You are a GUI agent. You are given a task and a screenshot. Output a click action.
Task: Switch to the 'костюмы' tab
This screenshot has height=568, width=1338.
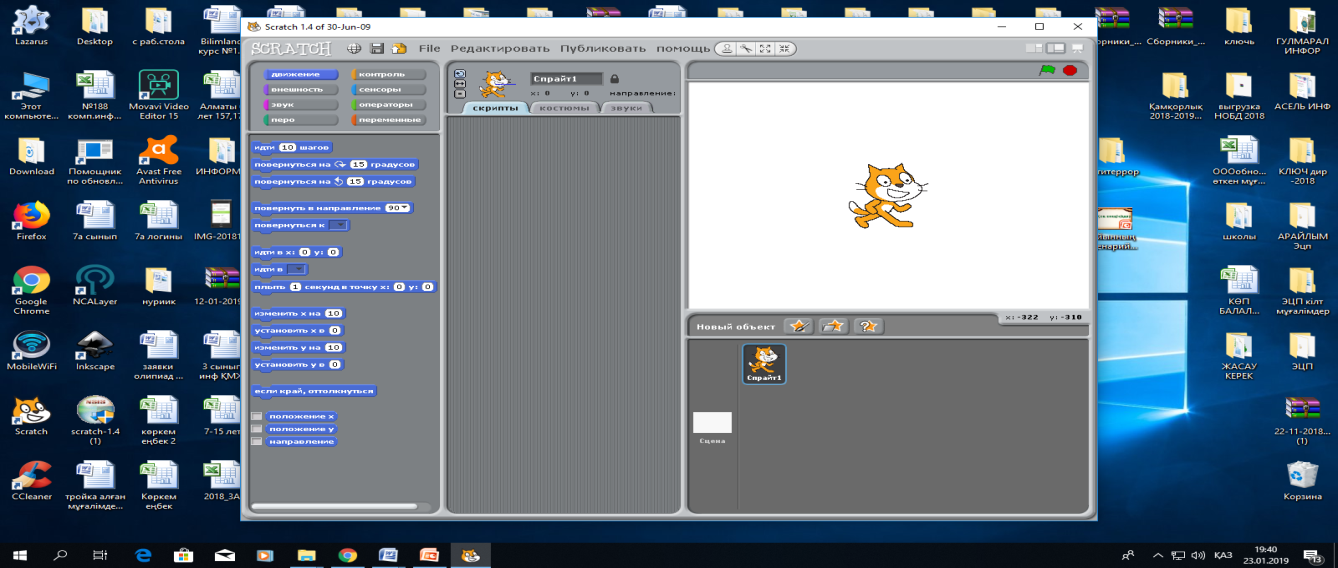[x=564, y=108]
